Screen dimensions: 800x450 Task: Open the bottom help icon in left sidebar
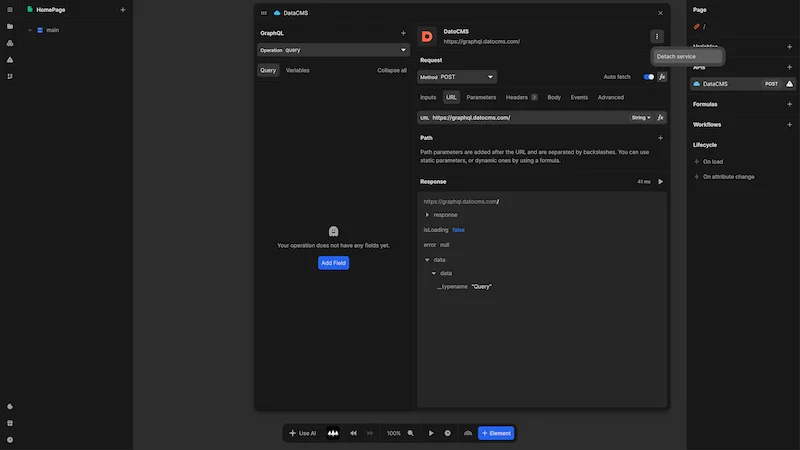[x=10, y=440]
